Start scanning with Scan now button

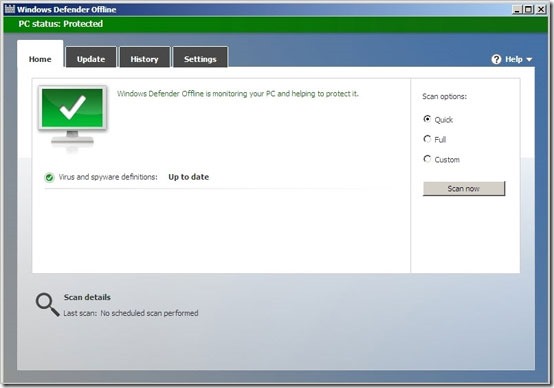464,189
